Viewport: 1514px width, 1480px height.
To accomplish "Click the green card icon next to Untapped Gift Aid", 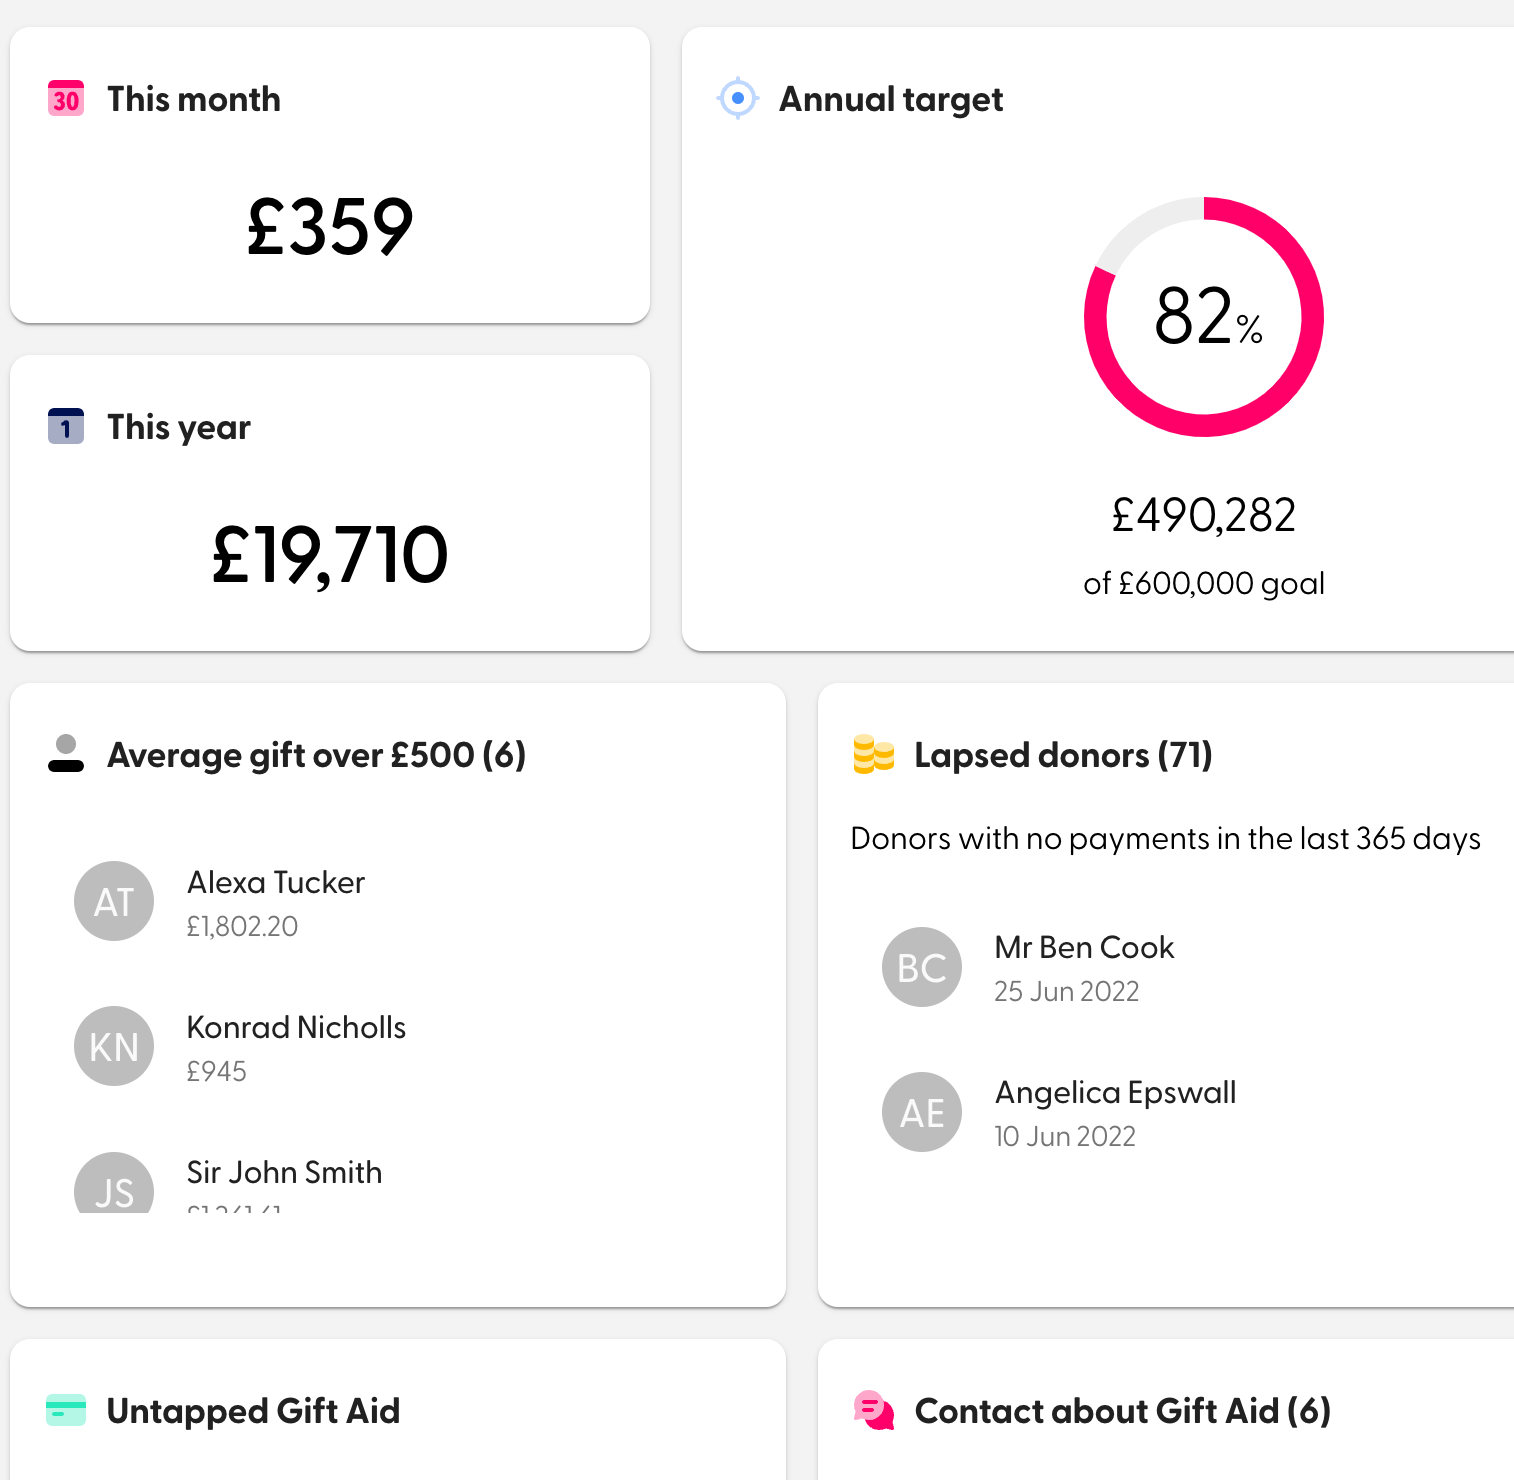I will click(65, 1410).
